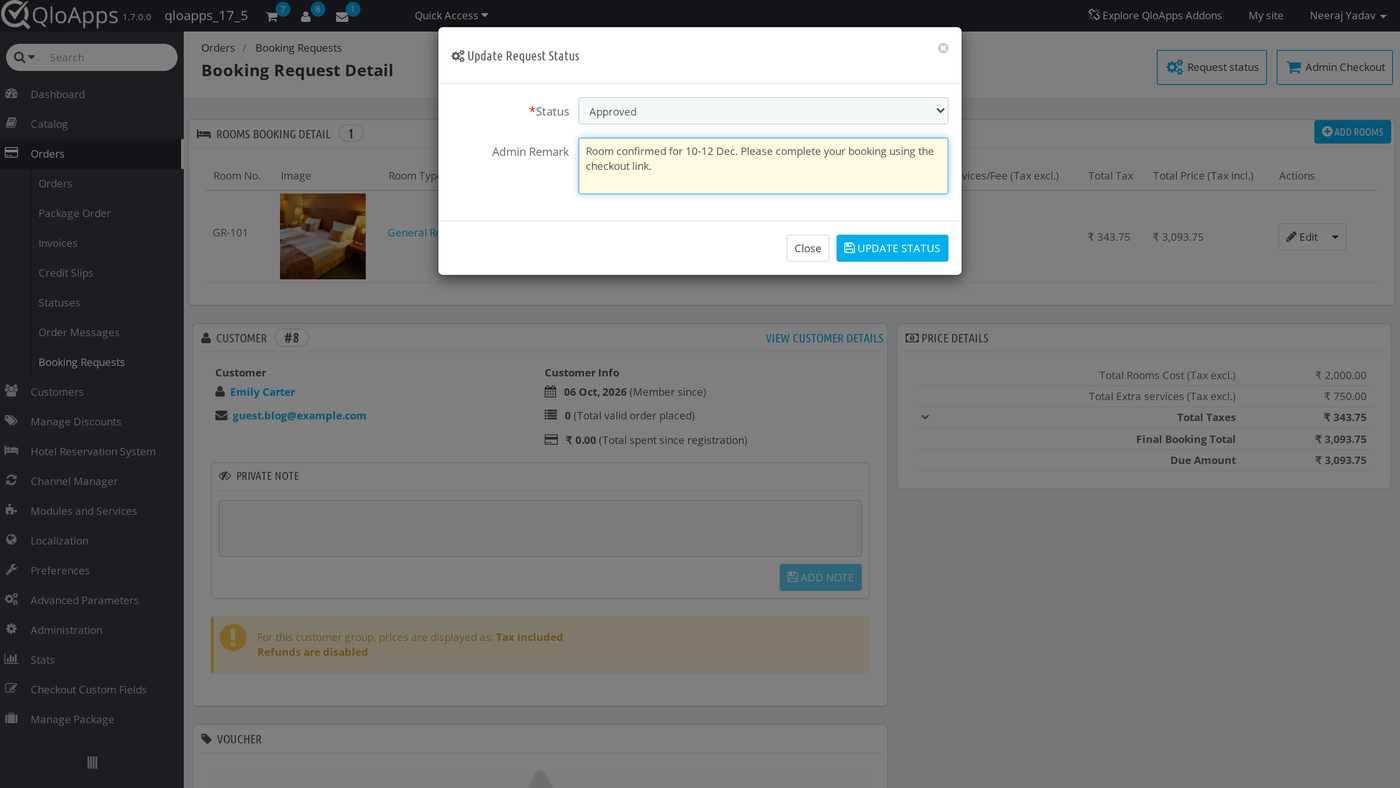Image resolution: width=1400 pixels, height=788 pixels.
Task: Click the Hotel Reservation System bed icon
Action: click(x=12, y=451)
